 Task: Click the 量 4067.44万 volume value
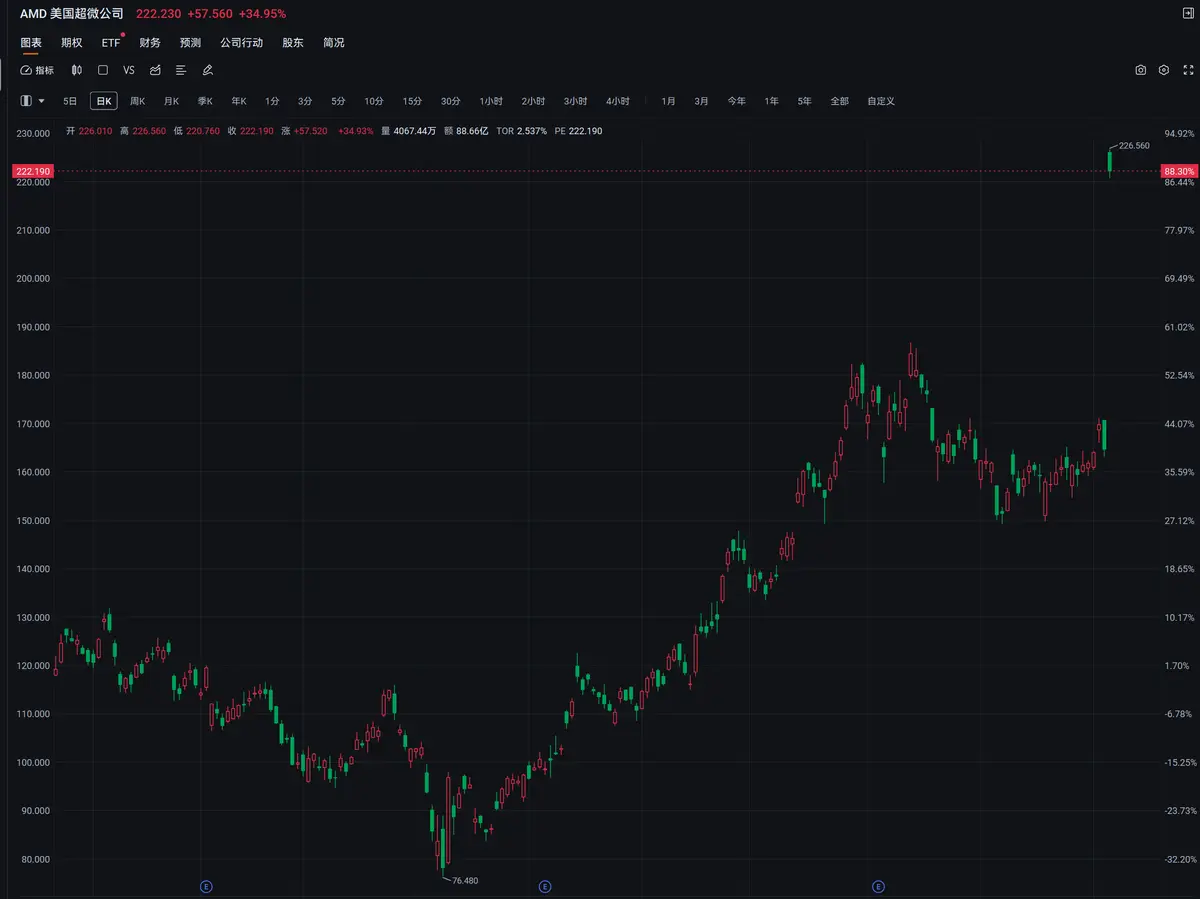[408, 131]
